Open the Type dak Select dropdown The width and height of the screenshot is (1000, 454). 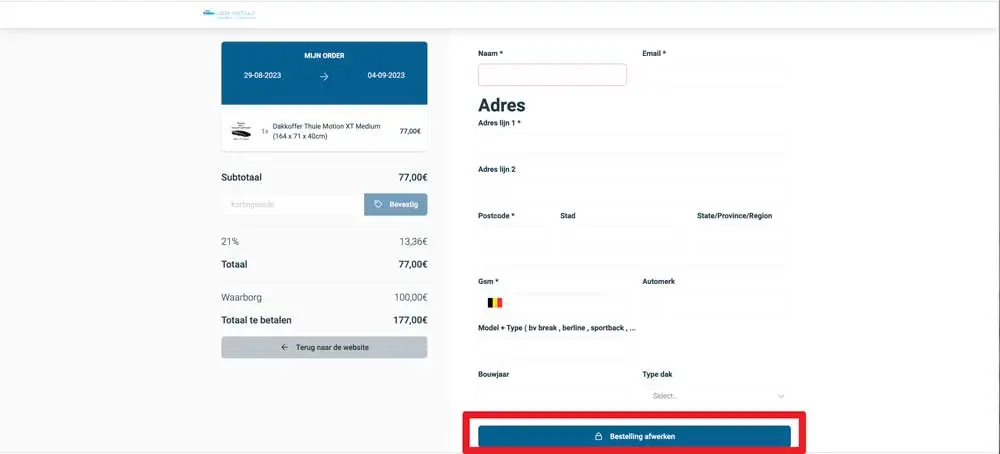click(717, 396)
